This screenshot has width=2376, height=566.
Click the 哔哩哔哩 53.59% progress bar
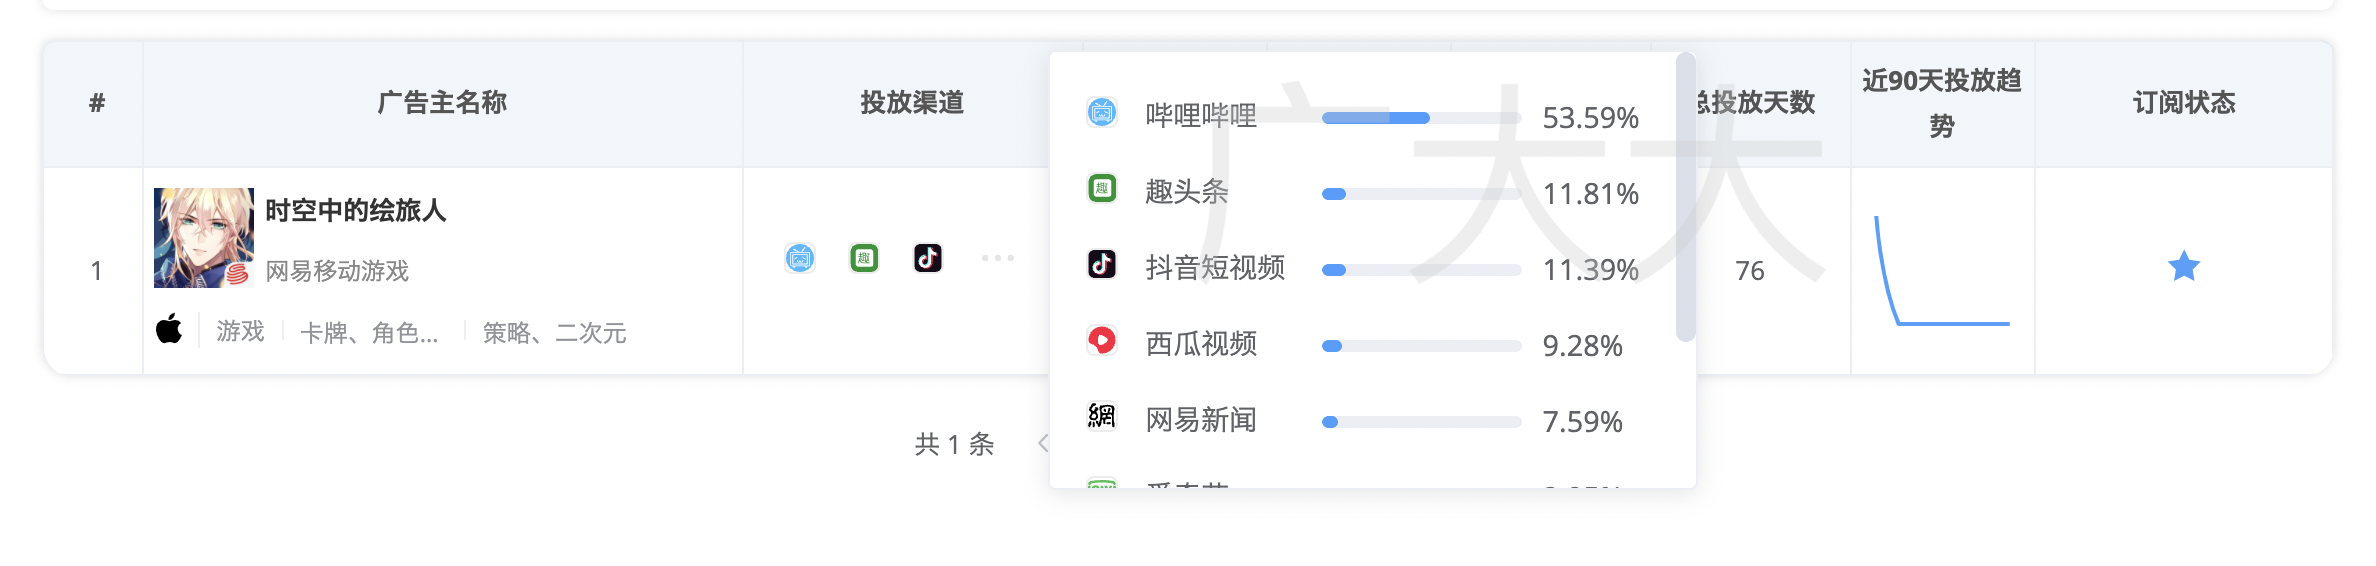pos(1421,118)
